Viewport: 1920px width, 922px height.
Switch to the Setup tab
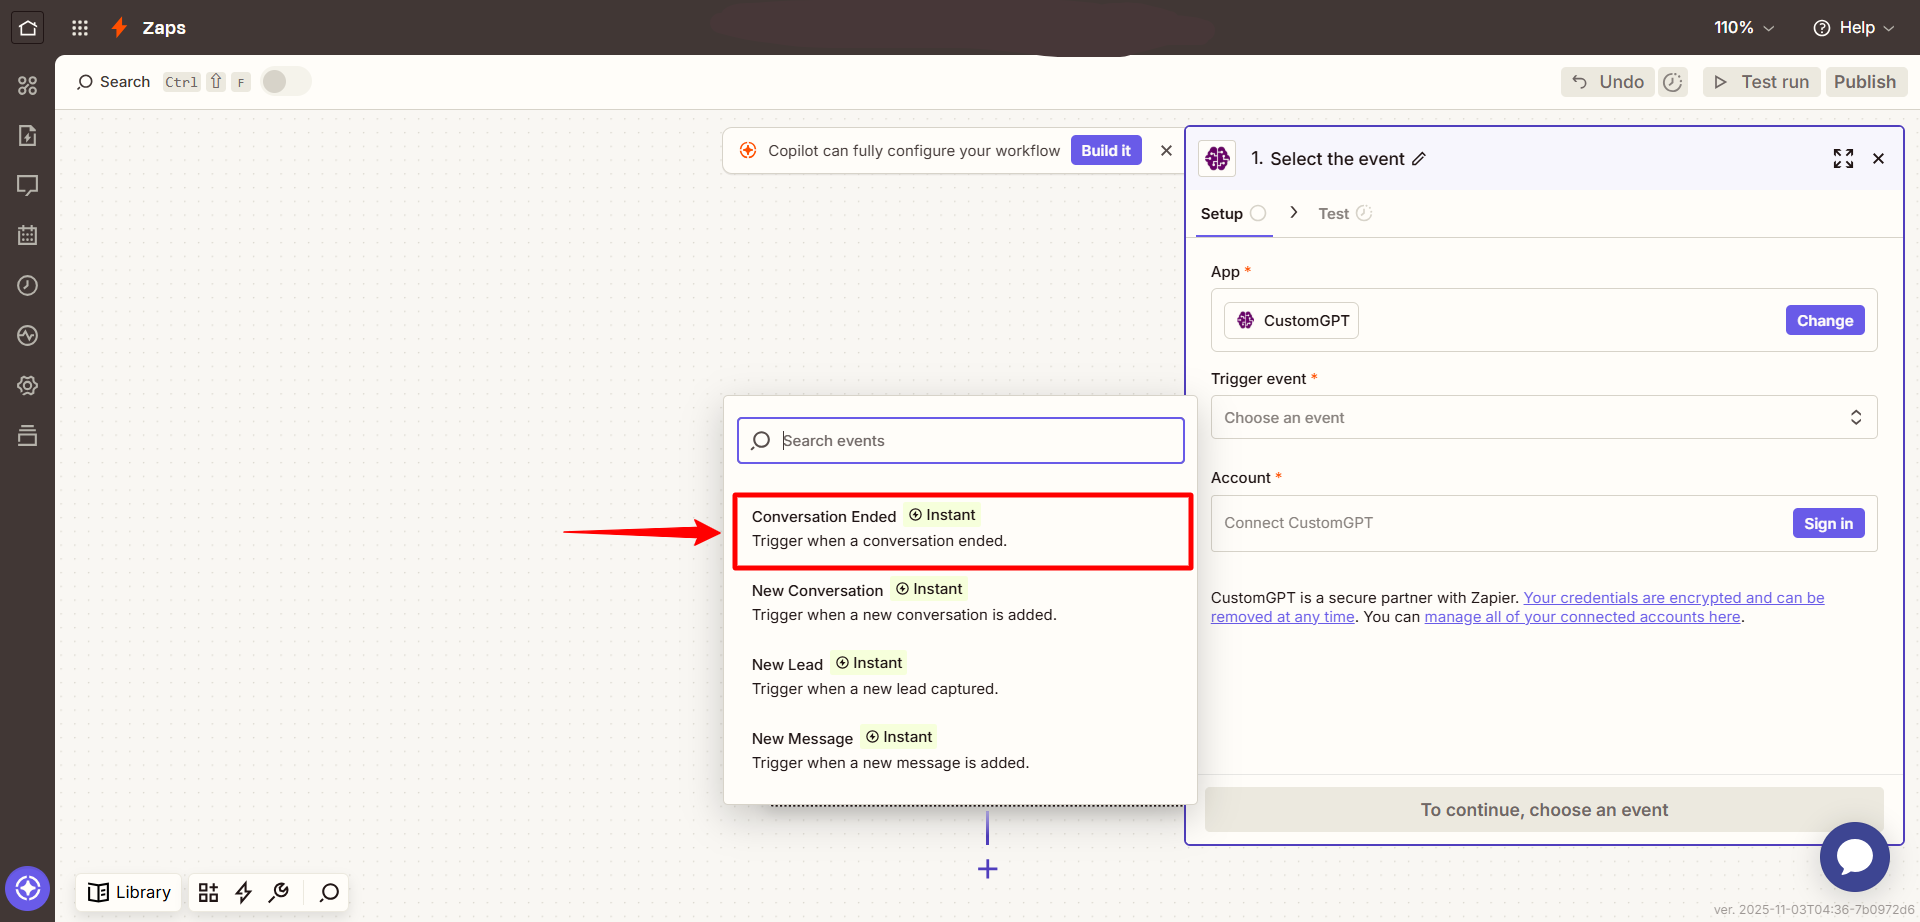tap(1233, 214)
